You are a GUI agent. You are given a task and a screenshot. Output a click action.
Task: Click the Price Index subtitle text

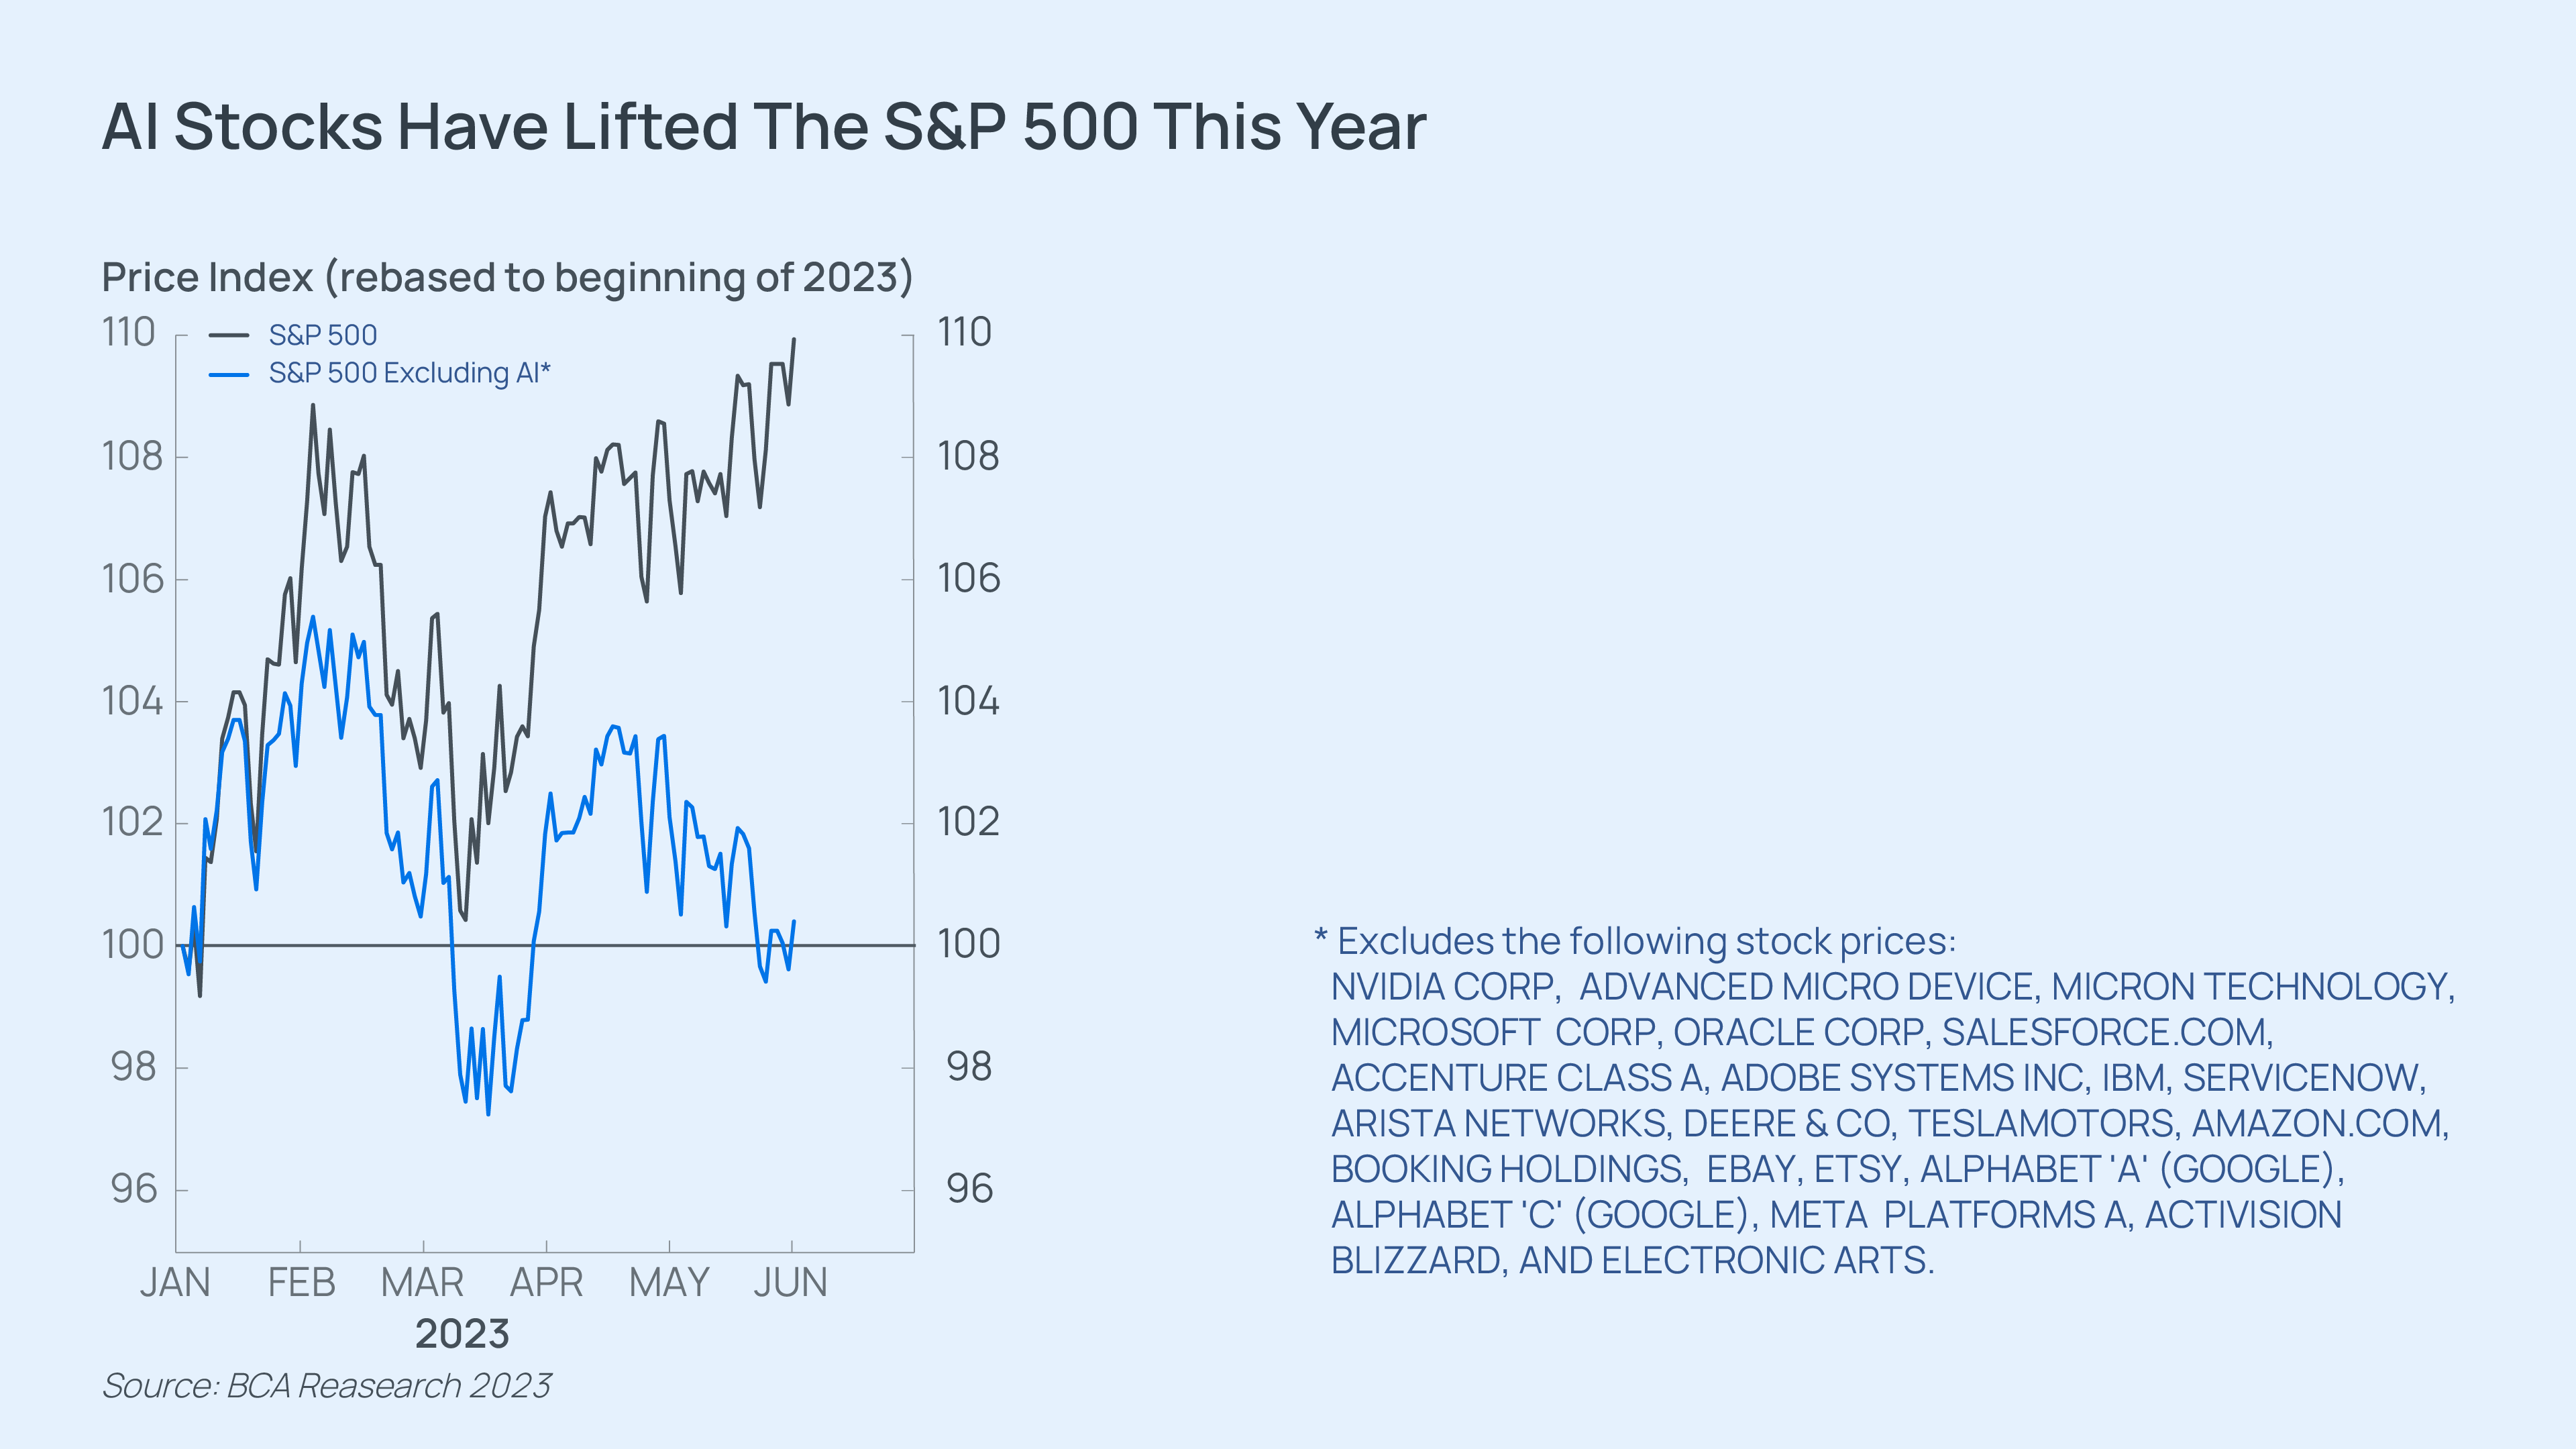507,277
